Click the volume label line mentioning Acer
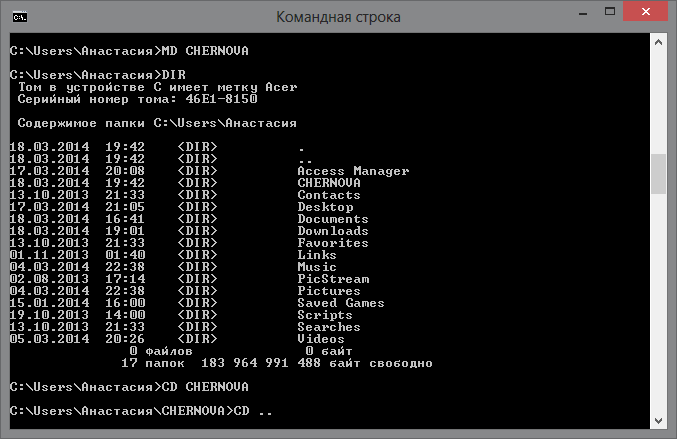This screenshot has height=439, width=677. pyautogui.click(x=157, y=87)
